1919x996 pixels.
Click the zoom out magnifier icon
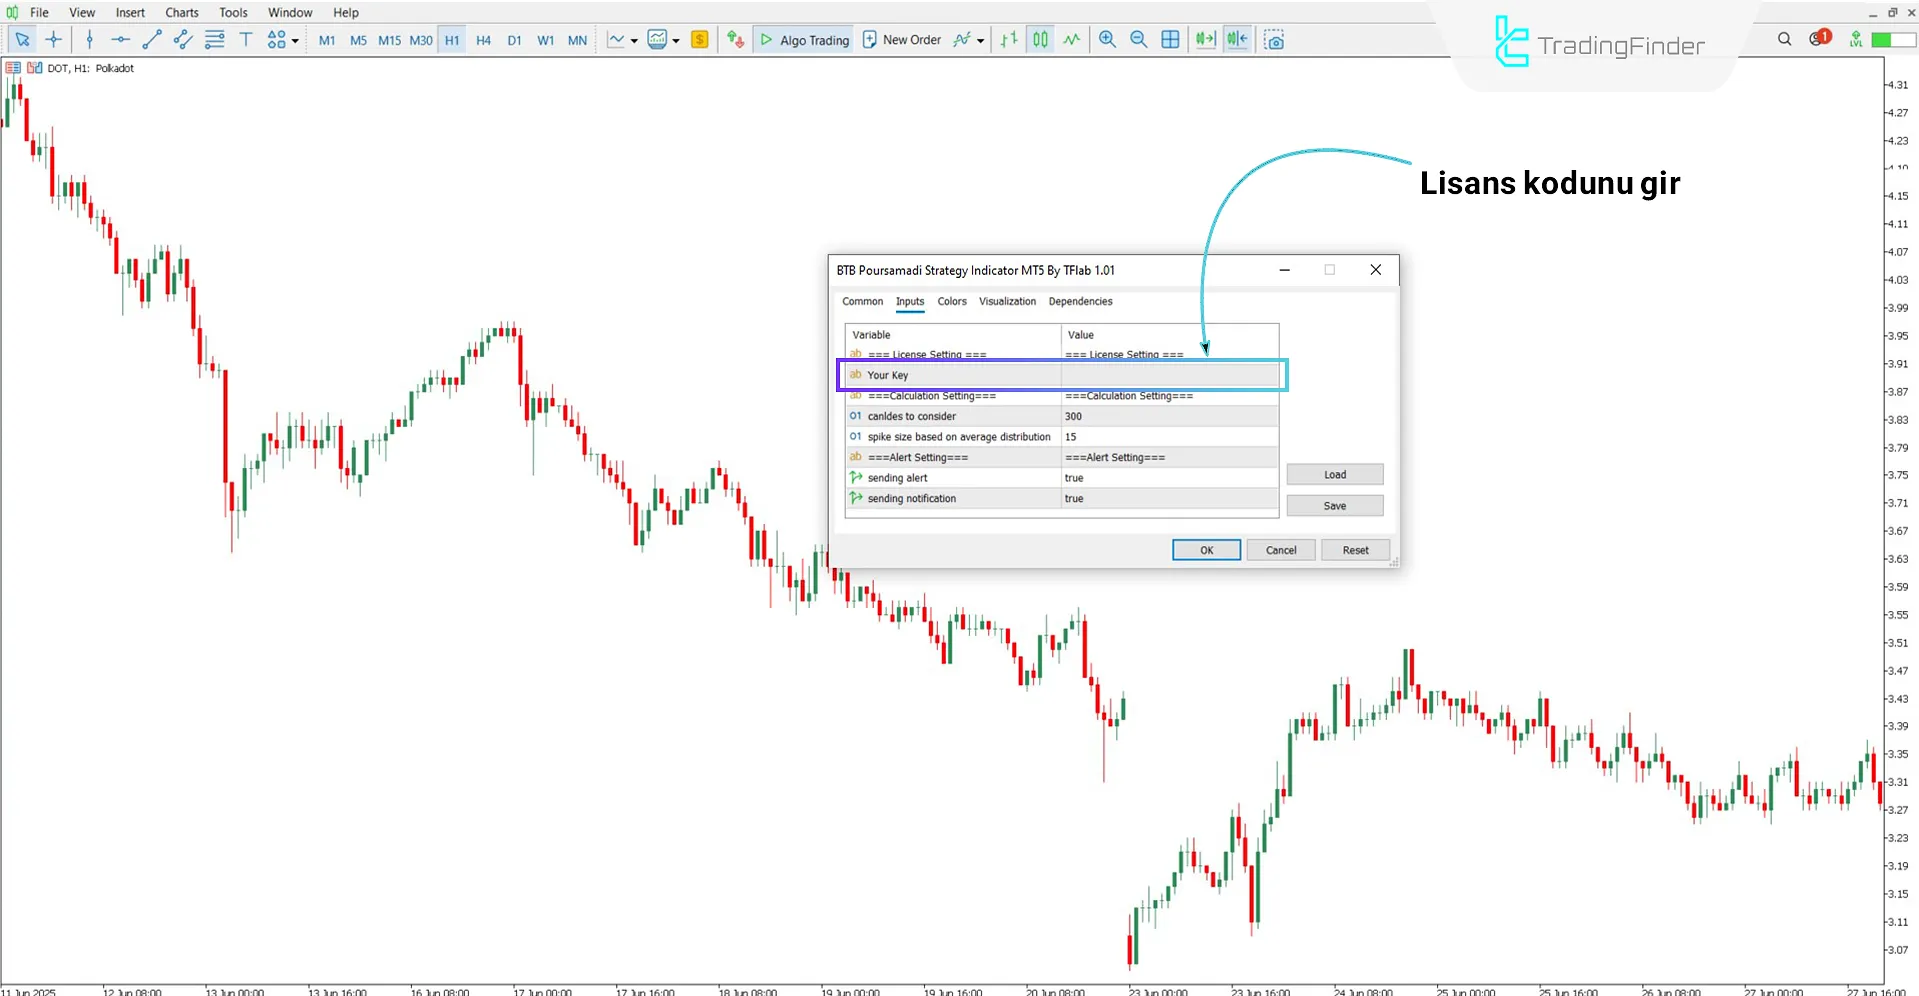(x=1138, y=40)
